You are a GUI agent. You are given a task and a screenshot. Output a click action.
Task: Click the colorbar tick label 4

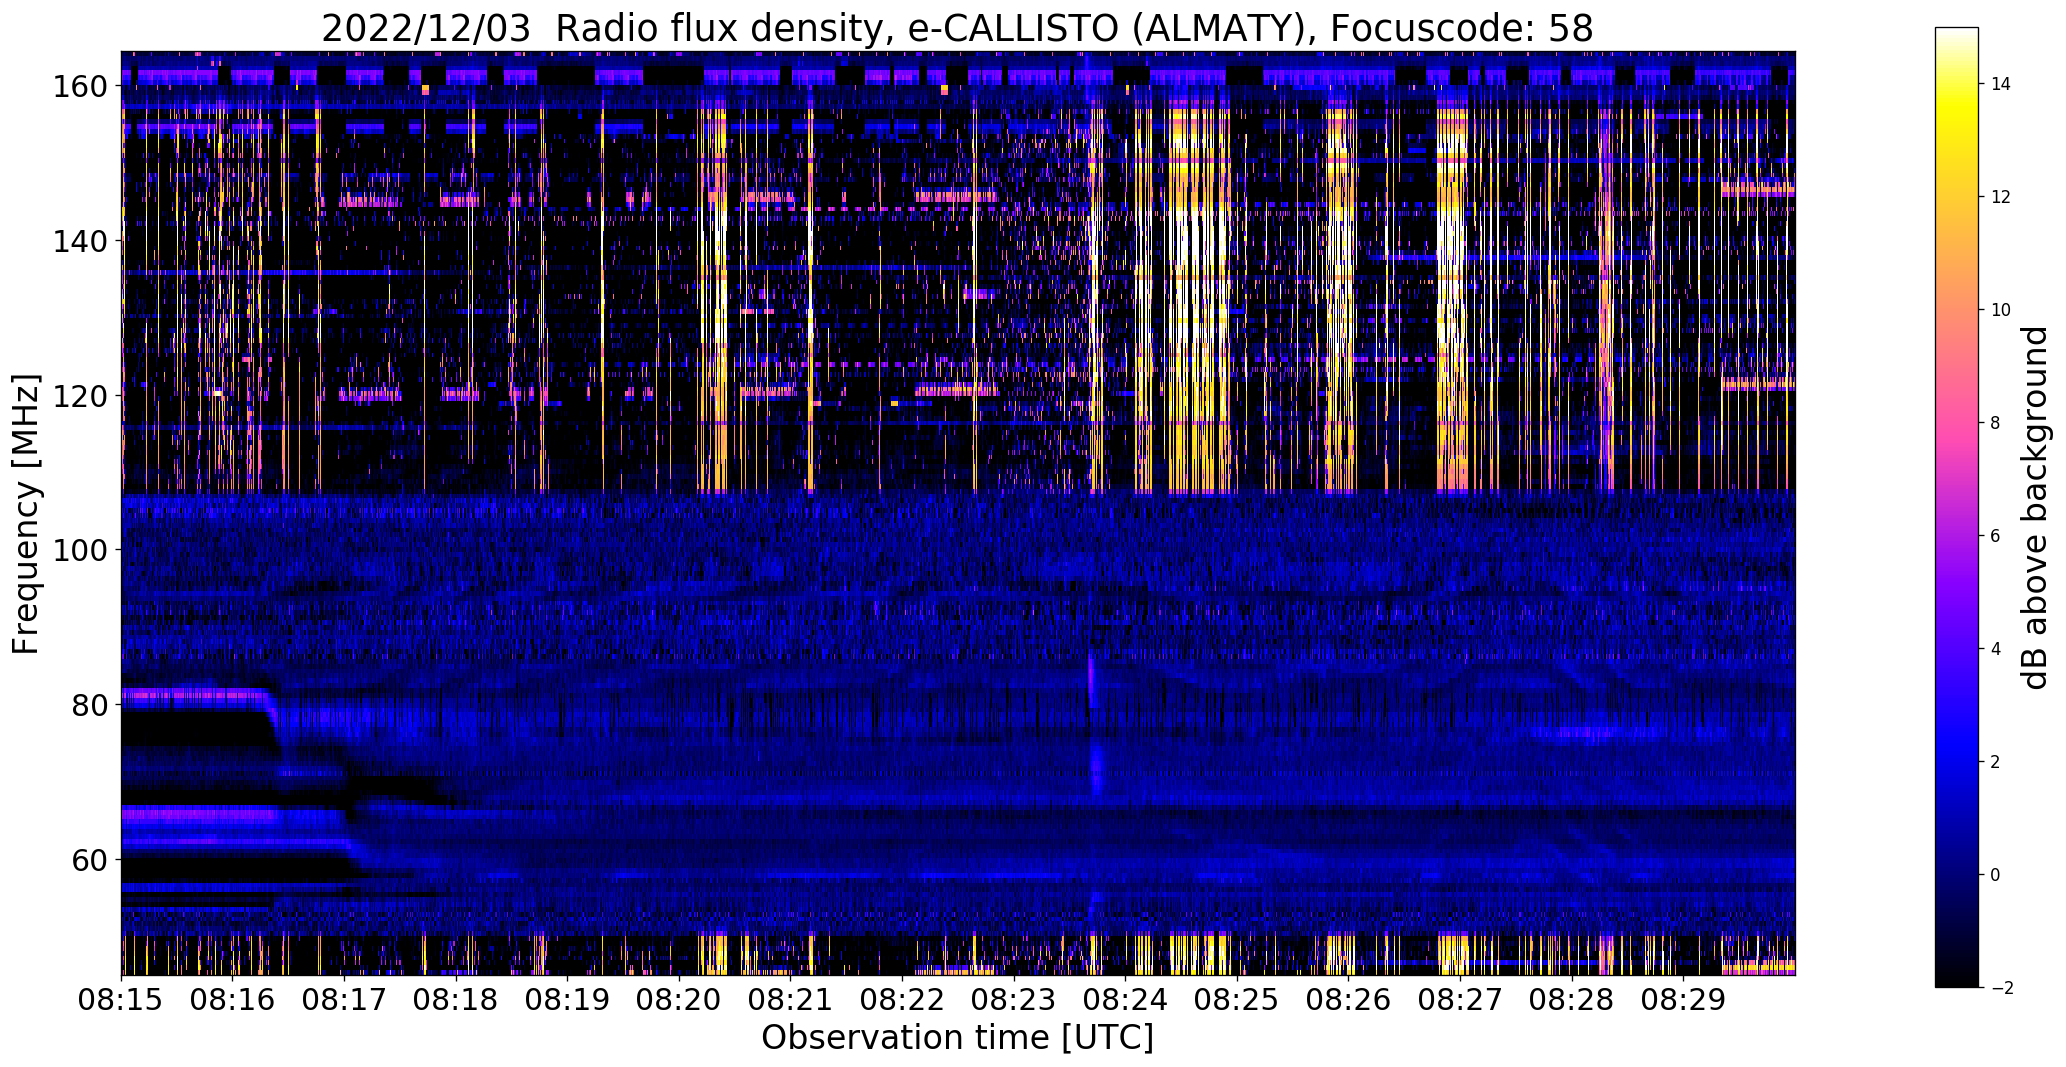[1996, 649]
